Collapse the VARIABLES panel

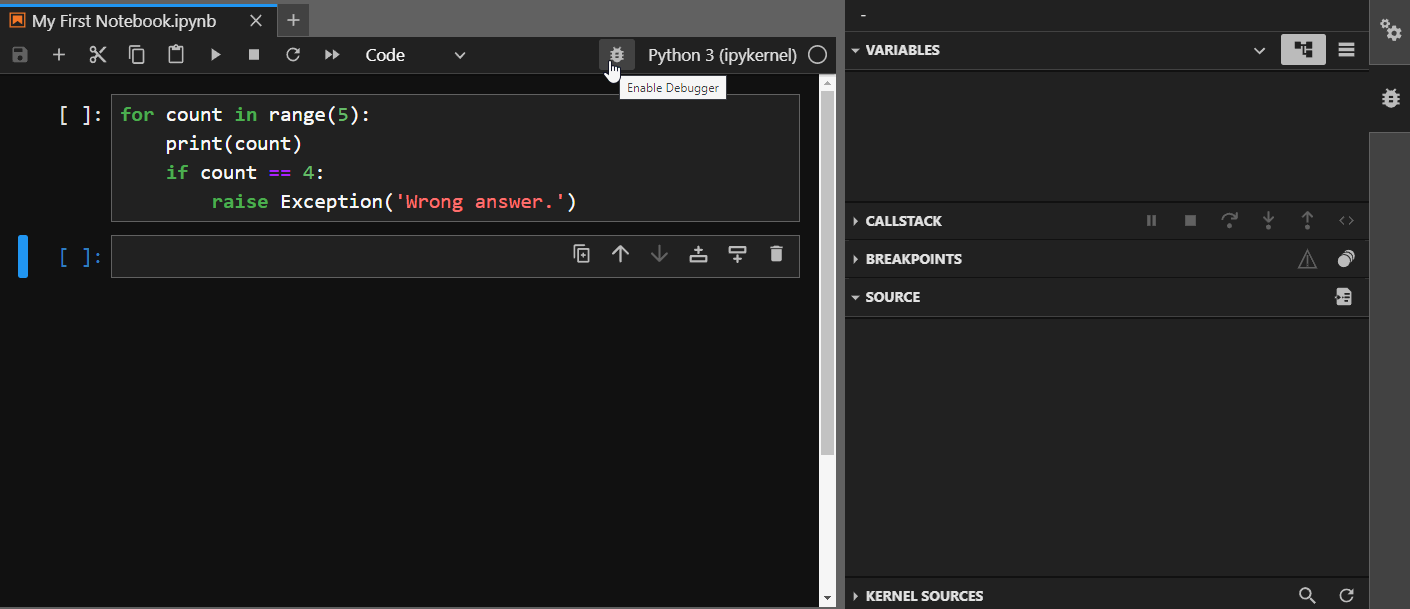[855, 50]
